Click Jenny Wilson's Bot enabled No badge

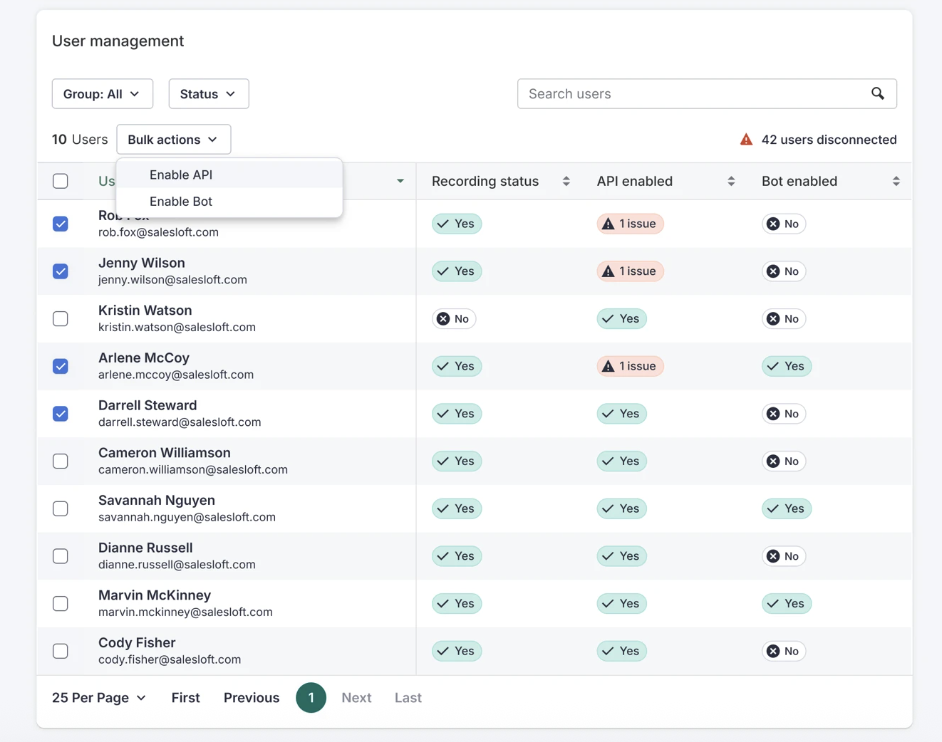point(783,271)
